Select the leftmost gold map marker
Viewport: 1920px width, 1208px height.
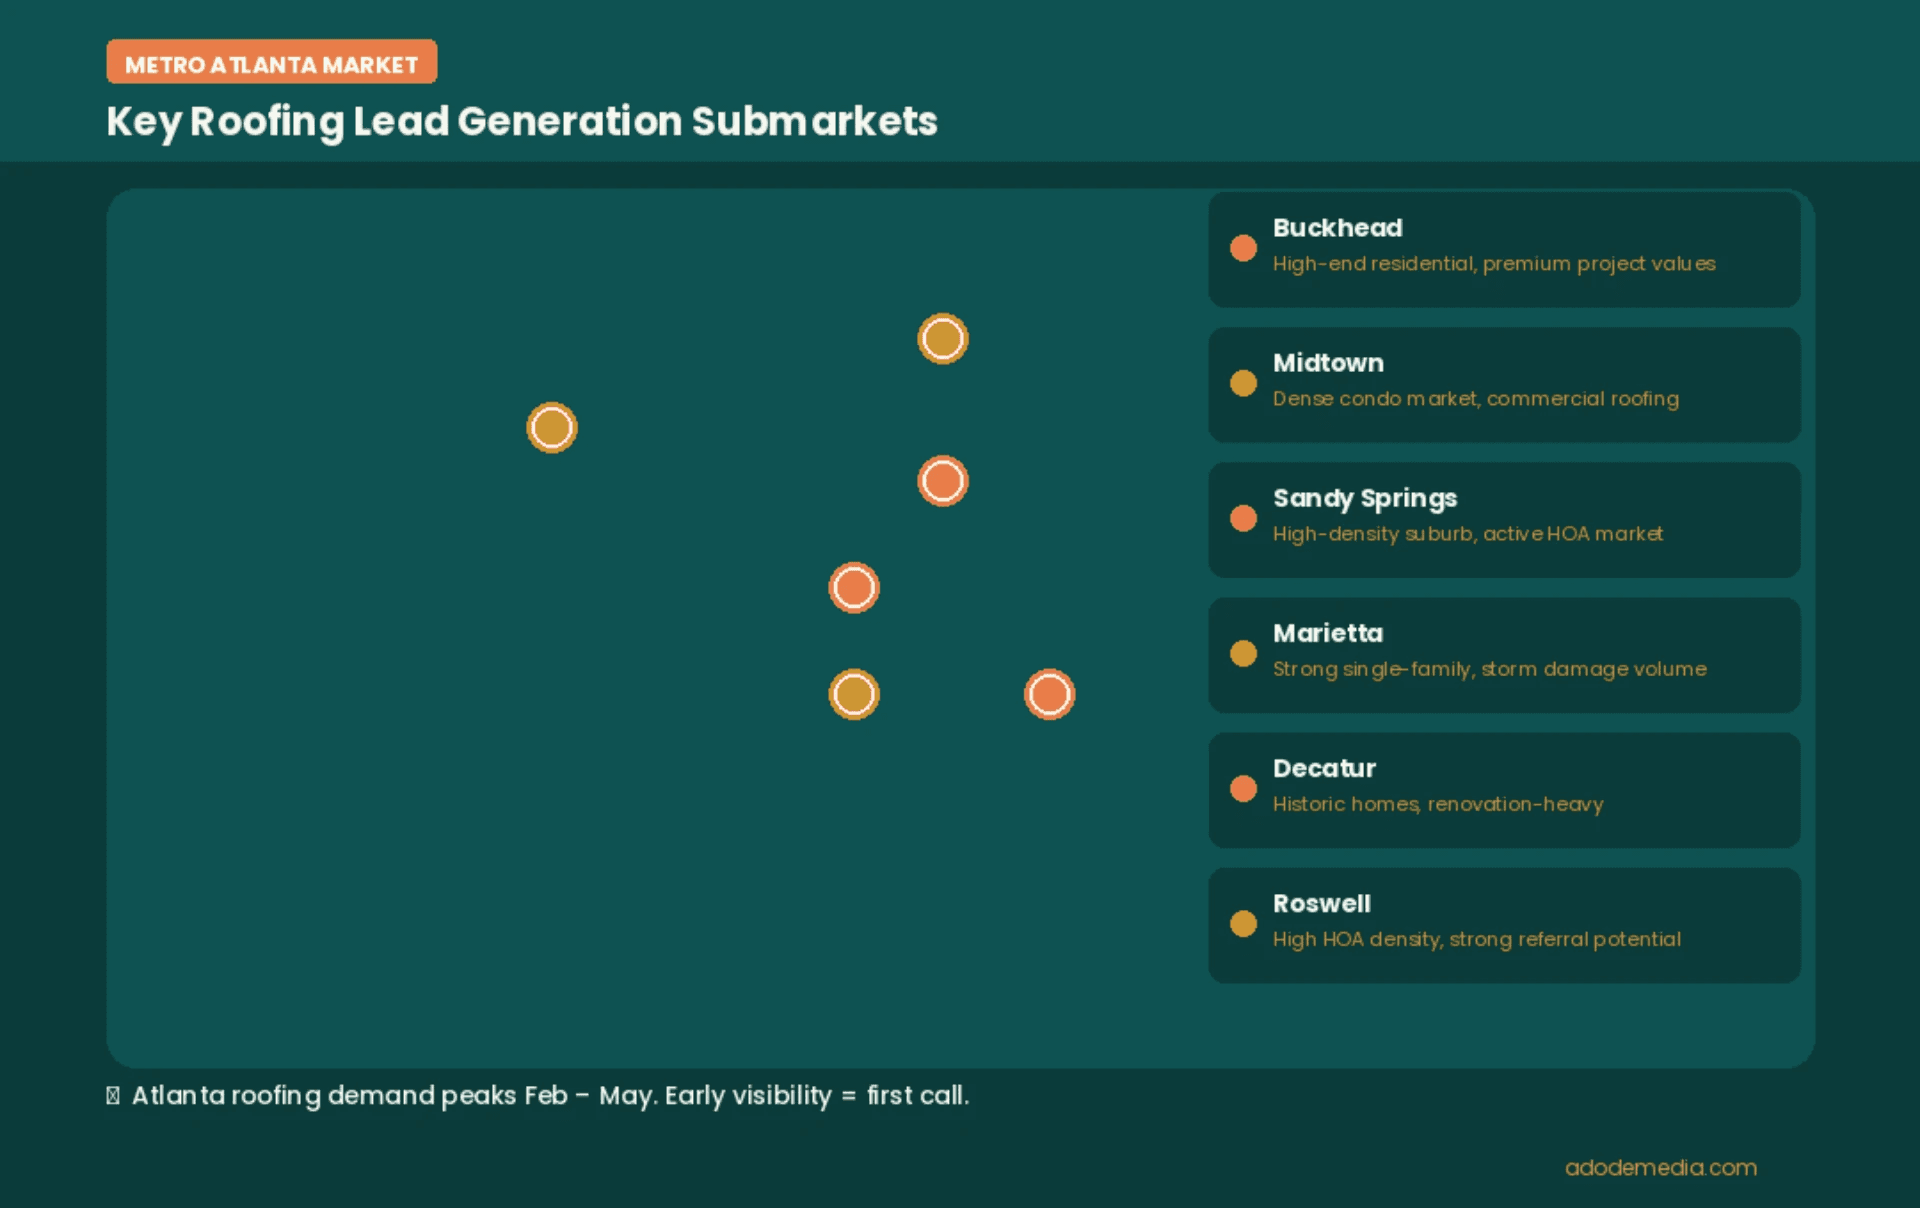[552, 428]
